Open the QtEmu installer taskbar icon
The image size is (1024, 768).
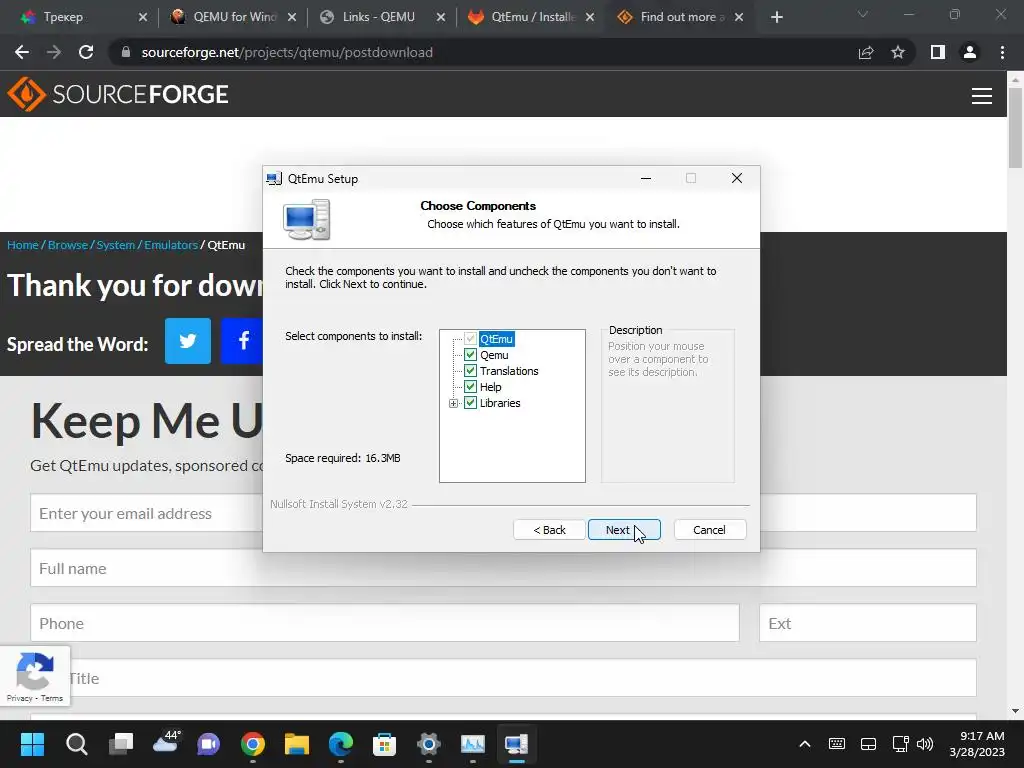(x=517, y=744)
